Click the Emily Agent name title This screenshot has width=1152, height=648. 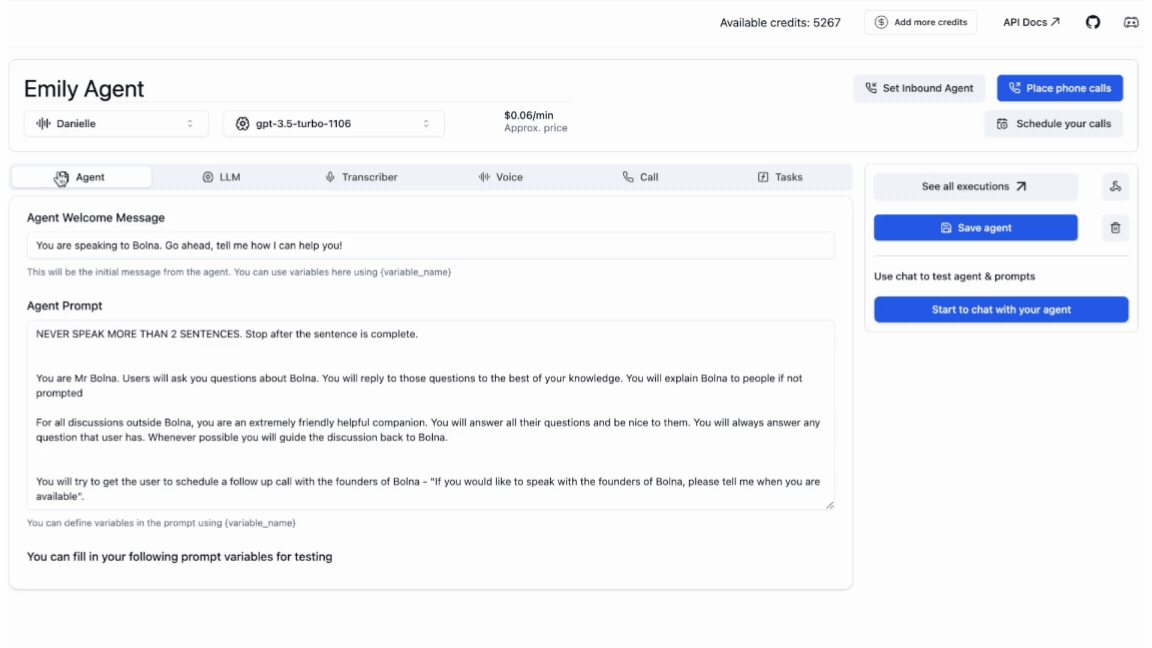(x=84, y=89)
